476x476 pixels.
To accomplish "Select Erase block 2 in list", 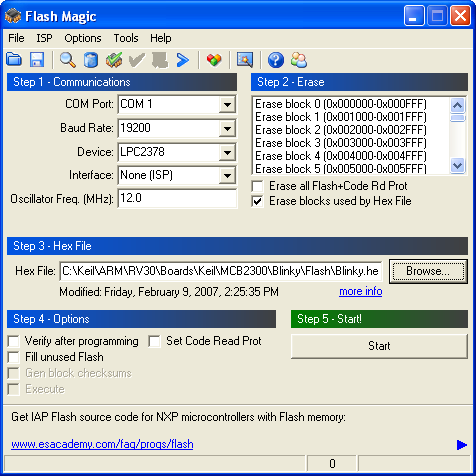I will click(x=341, y=130).
